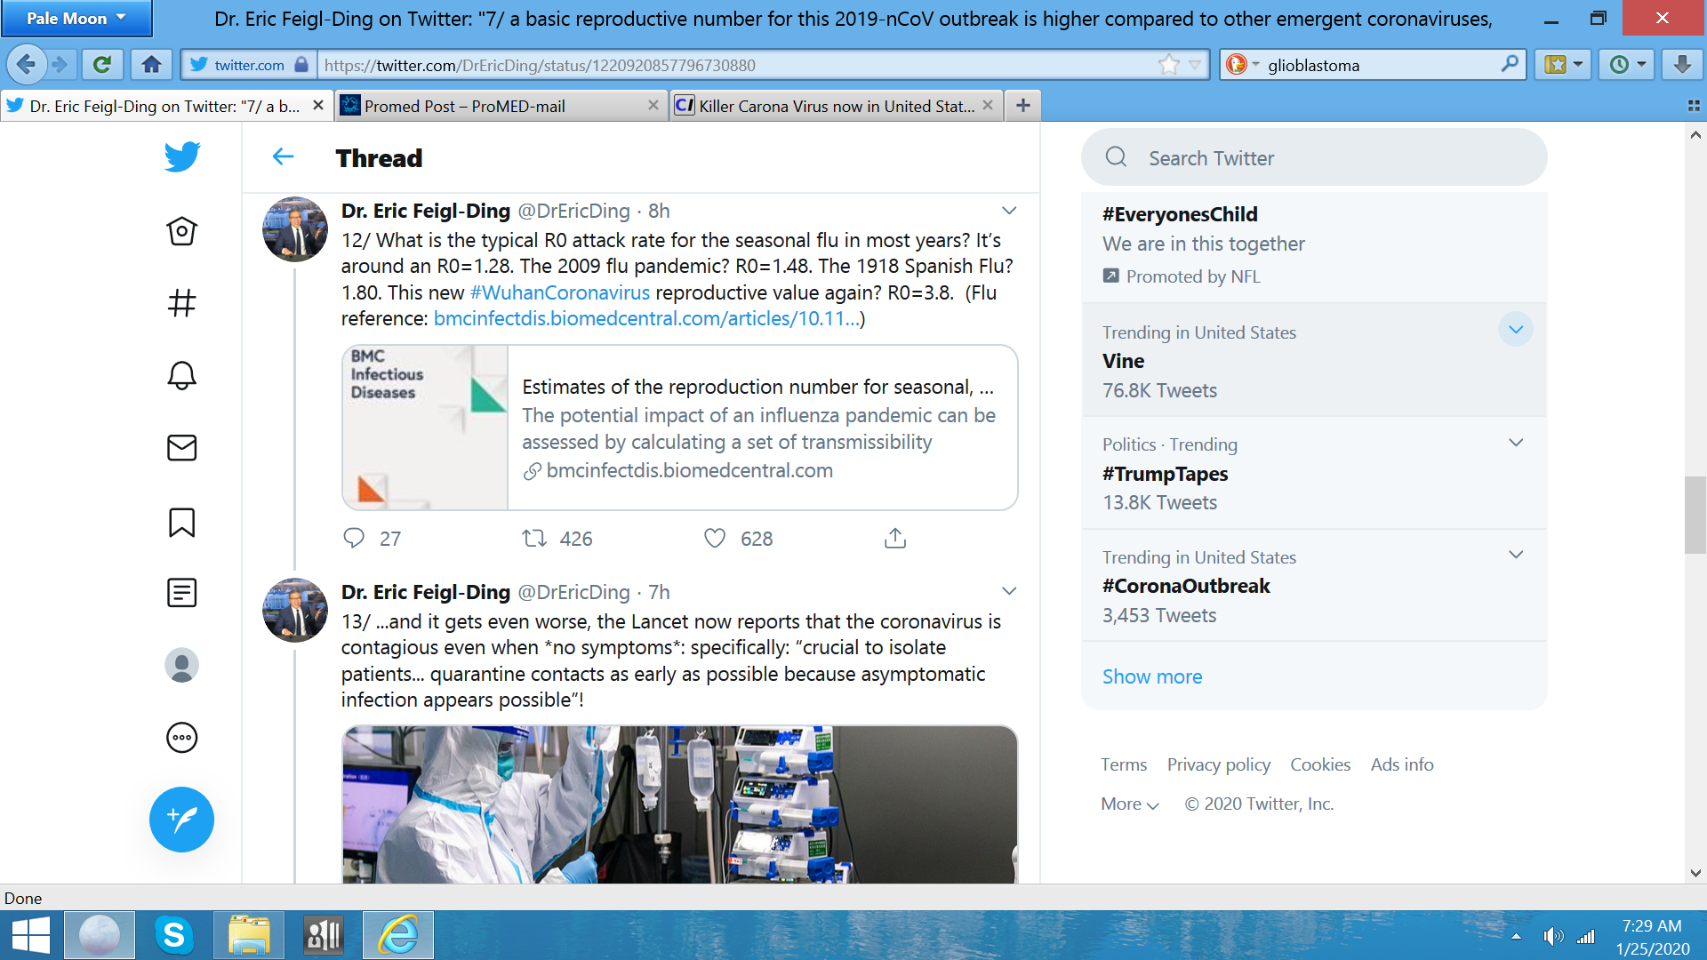The image size is (1707, 960).
Task: Bookmark page with the address bar star
Action: tap(1168, 65)
